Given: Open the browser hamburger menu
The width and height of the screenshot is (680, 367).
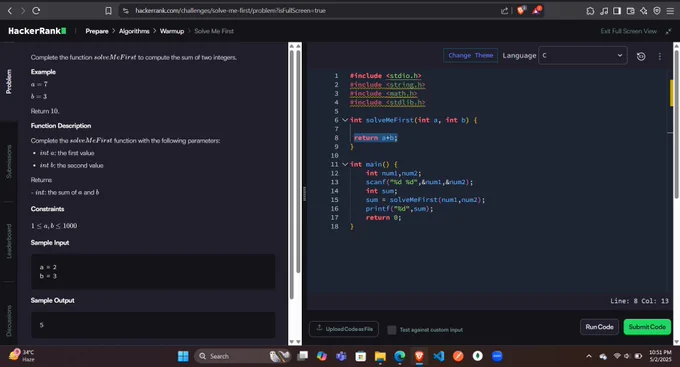Looking at the screenshot, I should tap(670, 11).
